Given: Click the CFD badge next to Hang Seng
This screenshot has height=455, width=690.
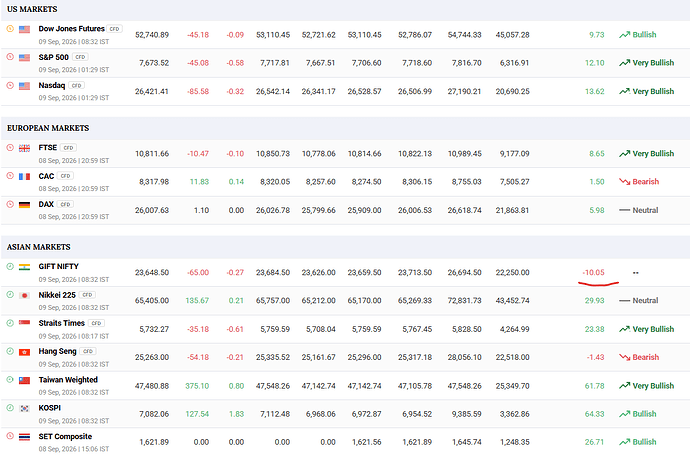Looking at the screenshot, I should 88,351.
